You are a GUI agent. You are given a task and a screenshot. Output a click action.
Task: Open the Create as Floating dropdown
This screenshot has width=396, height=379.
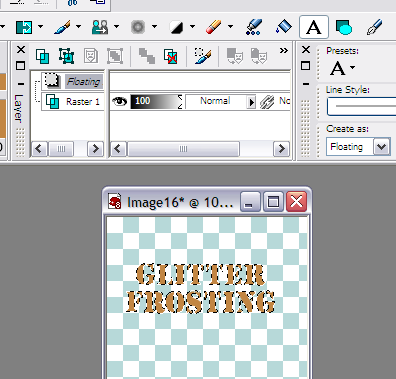click(382, 147)
